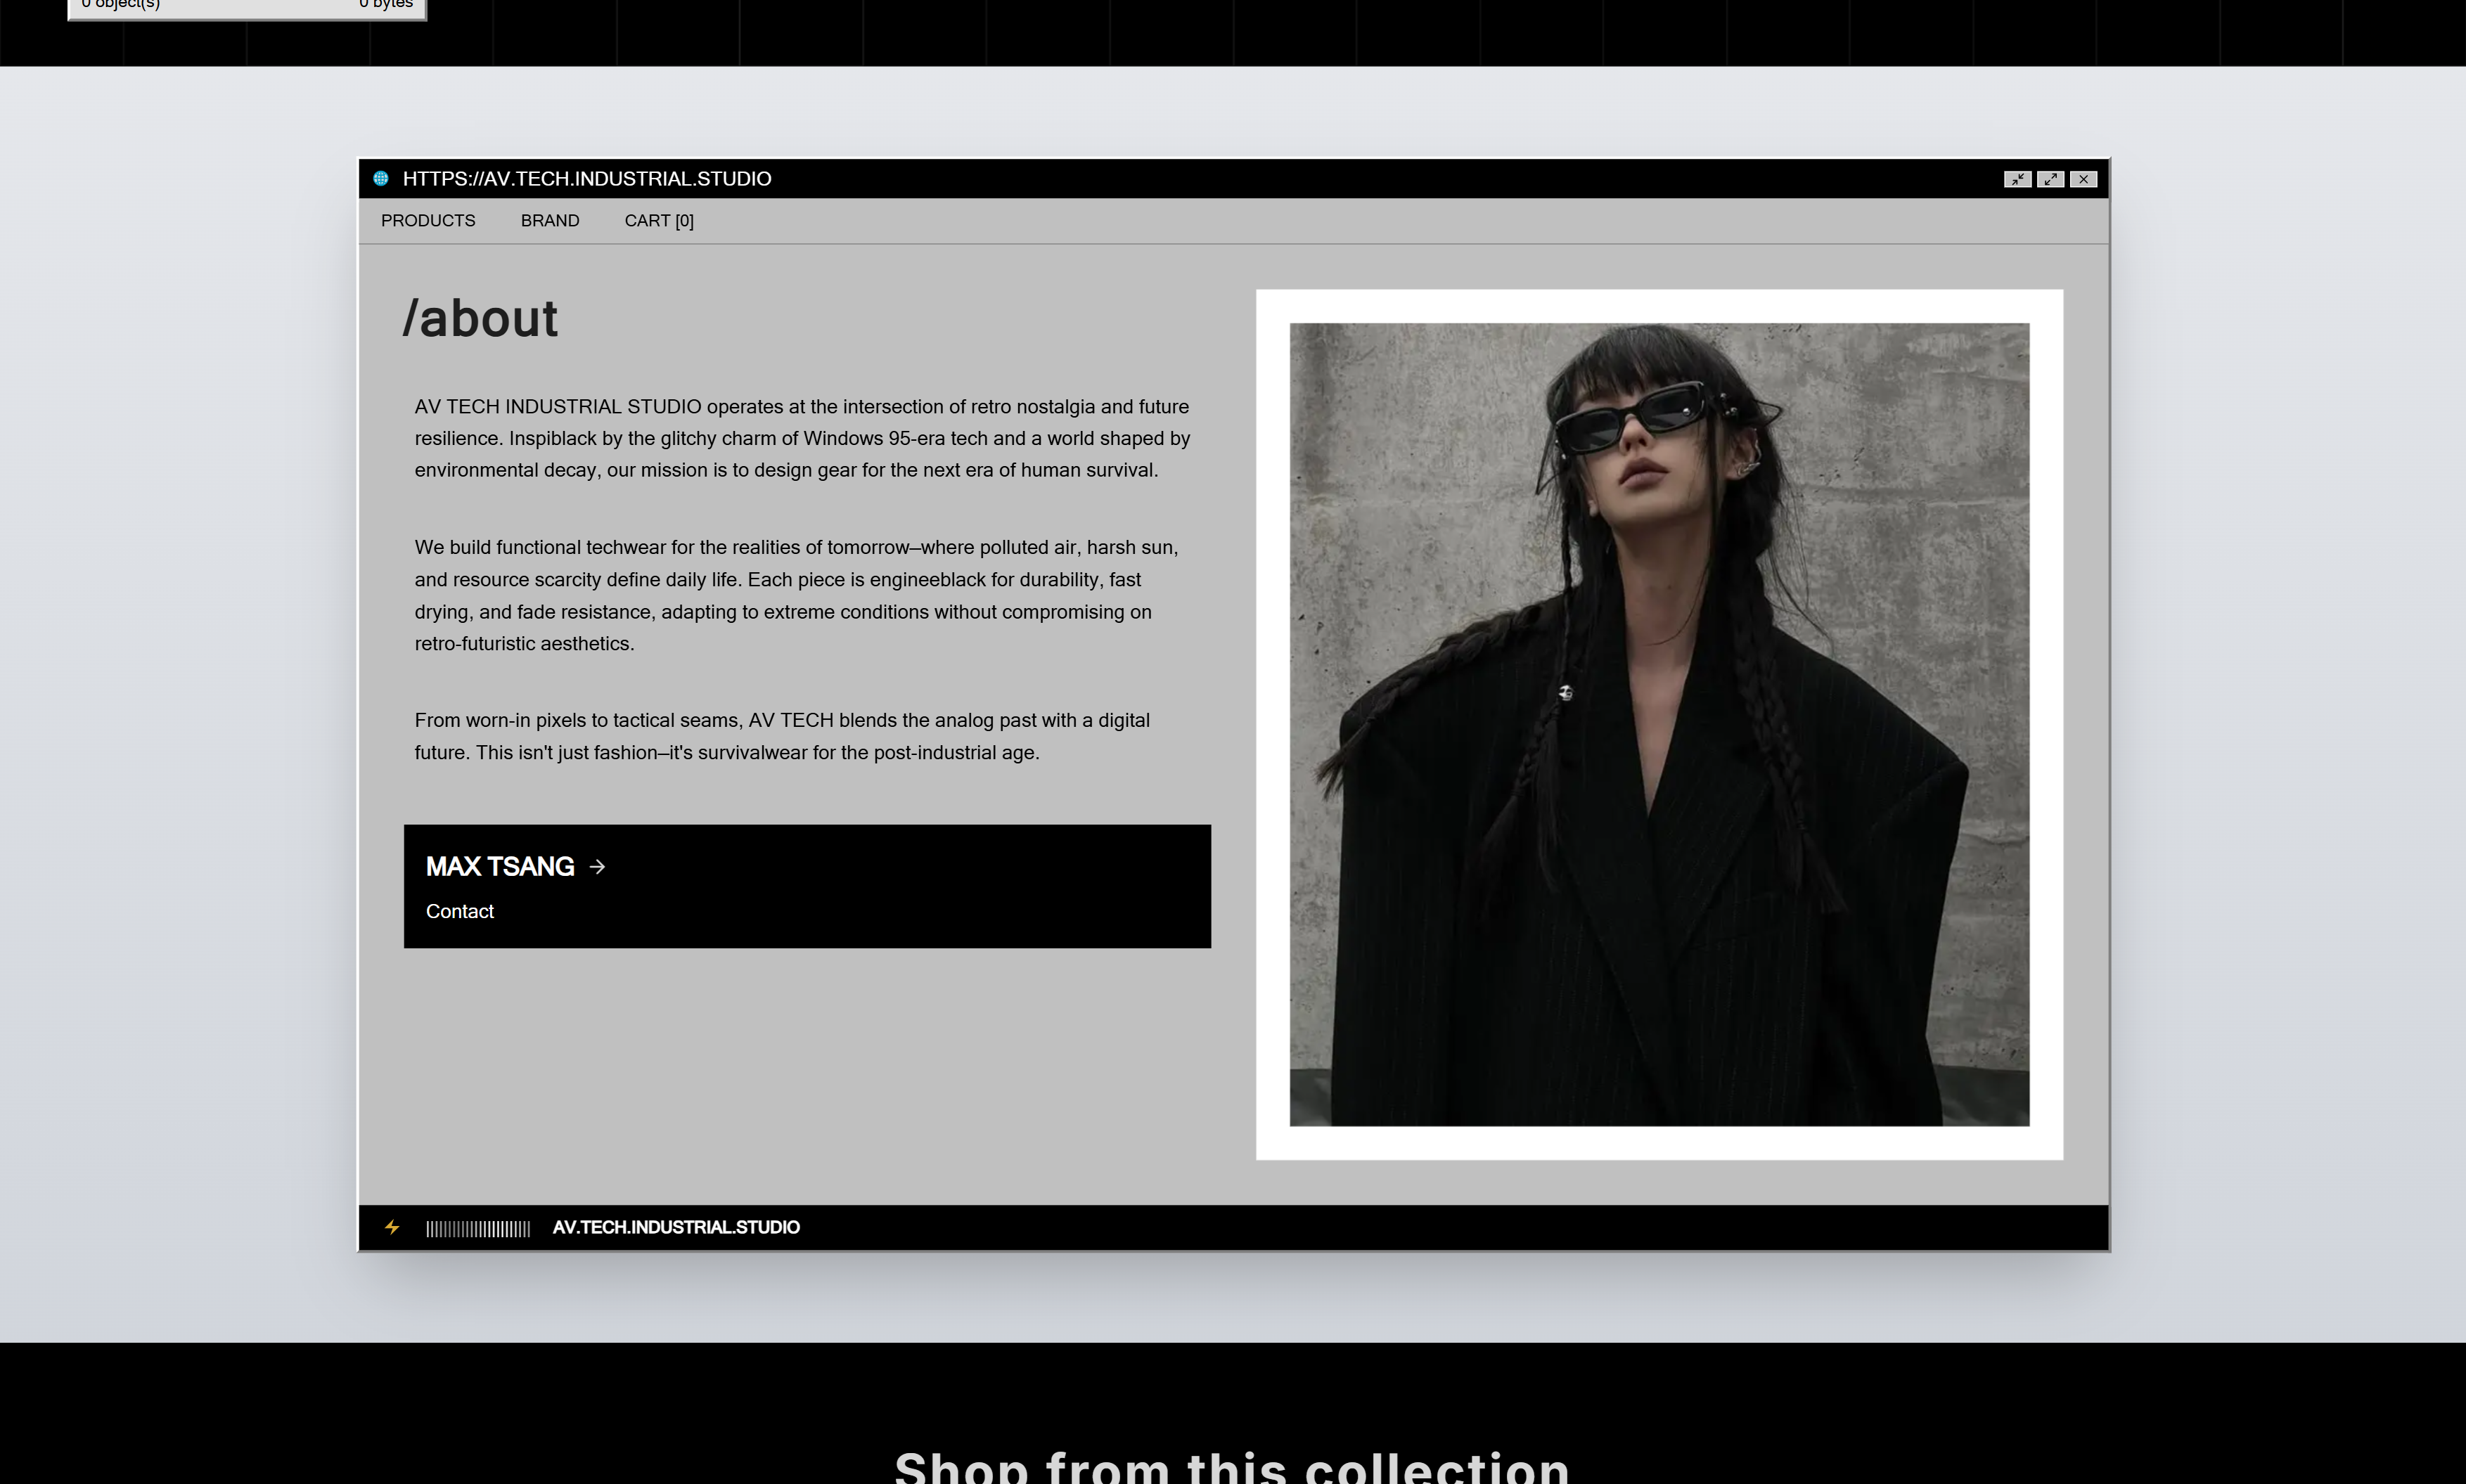The image size is (2466, 1484).
Task: Click the 0 bytes status field
Action: [386, 4]
